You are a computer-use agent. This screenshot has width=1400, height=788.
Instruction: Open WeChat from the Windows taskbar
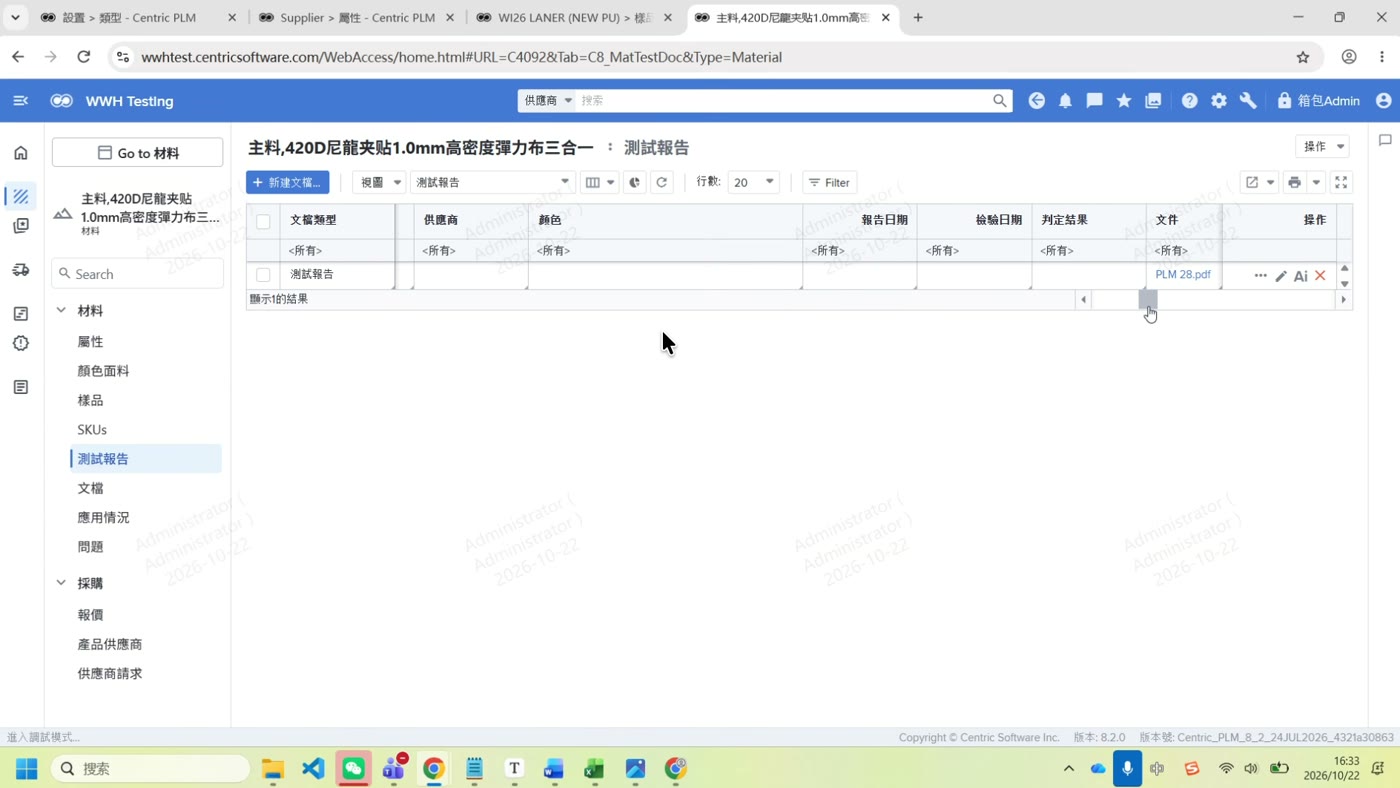(353, 768)
